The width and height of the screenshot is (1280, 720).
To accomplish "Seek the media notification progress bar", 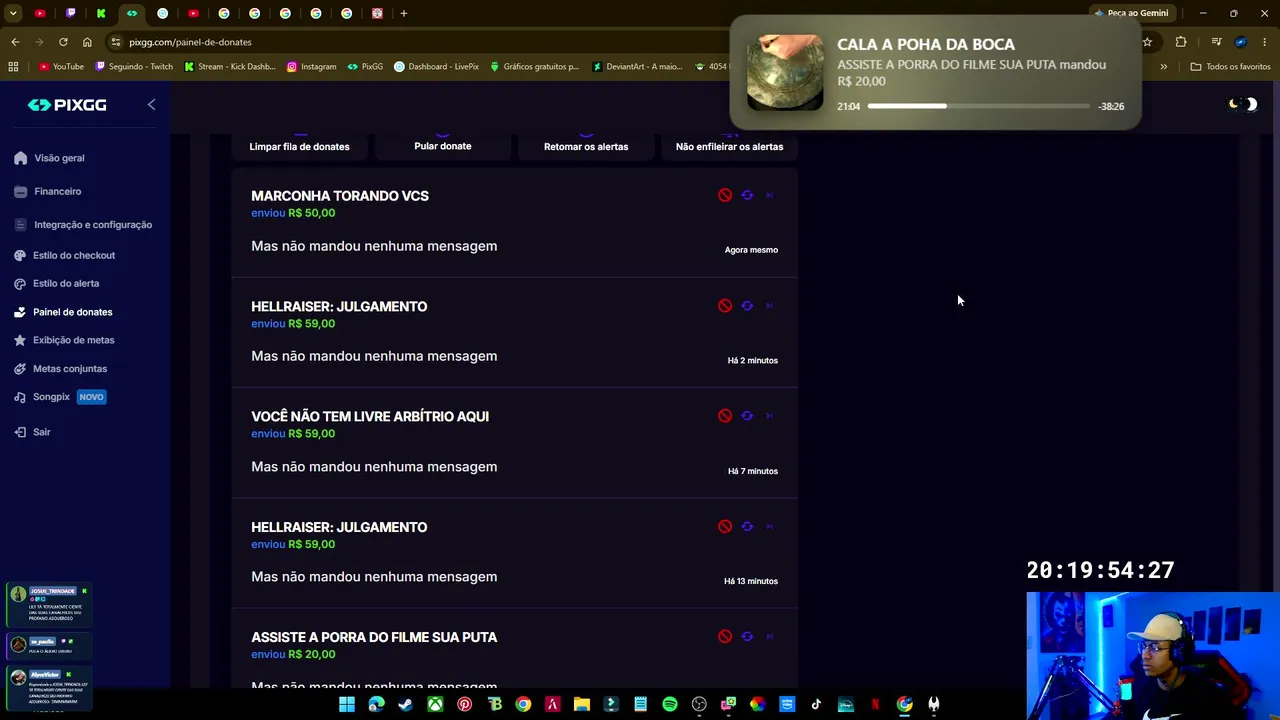I will 978,106.
